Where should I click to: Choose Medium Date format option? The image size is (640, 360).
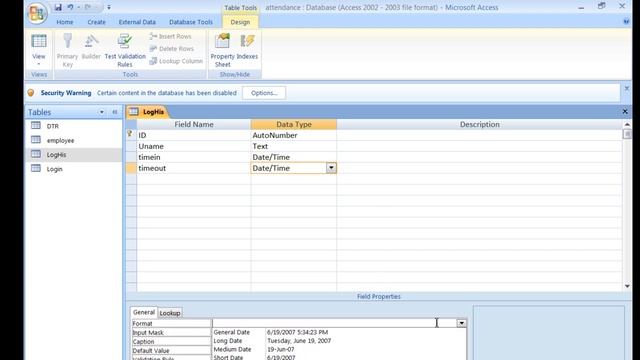click(339, 349)
